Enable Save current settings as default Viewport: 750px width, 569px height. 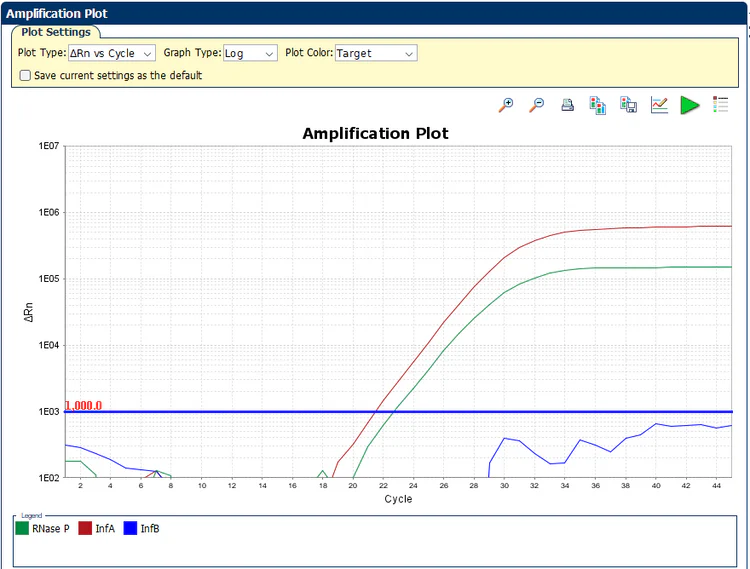[x=25, y=75]
